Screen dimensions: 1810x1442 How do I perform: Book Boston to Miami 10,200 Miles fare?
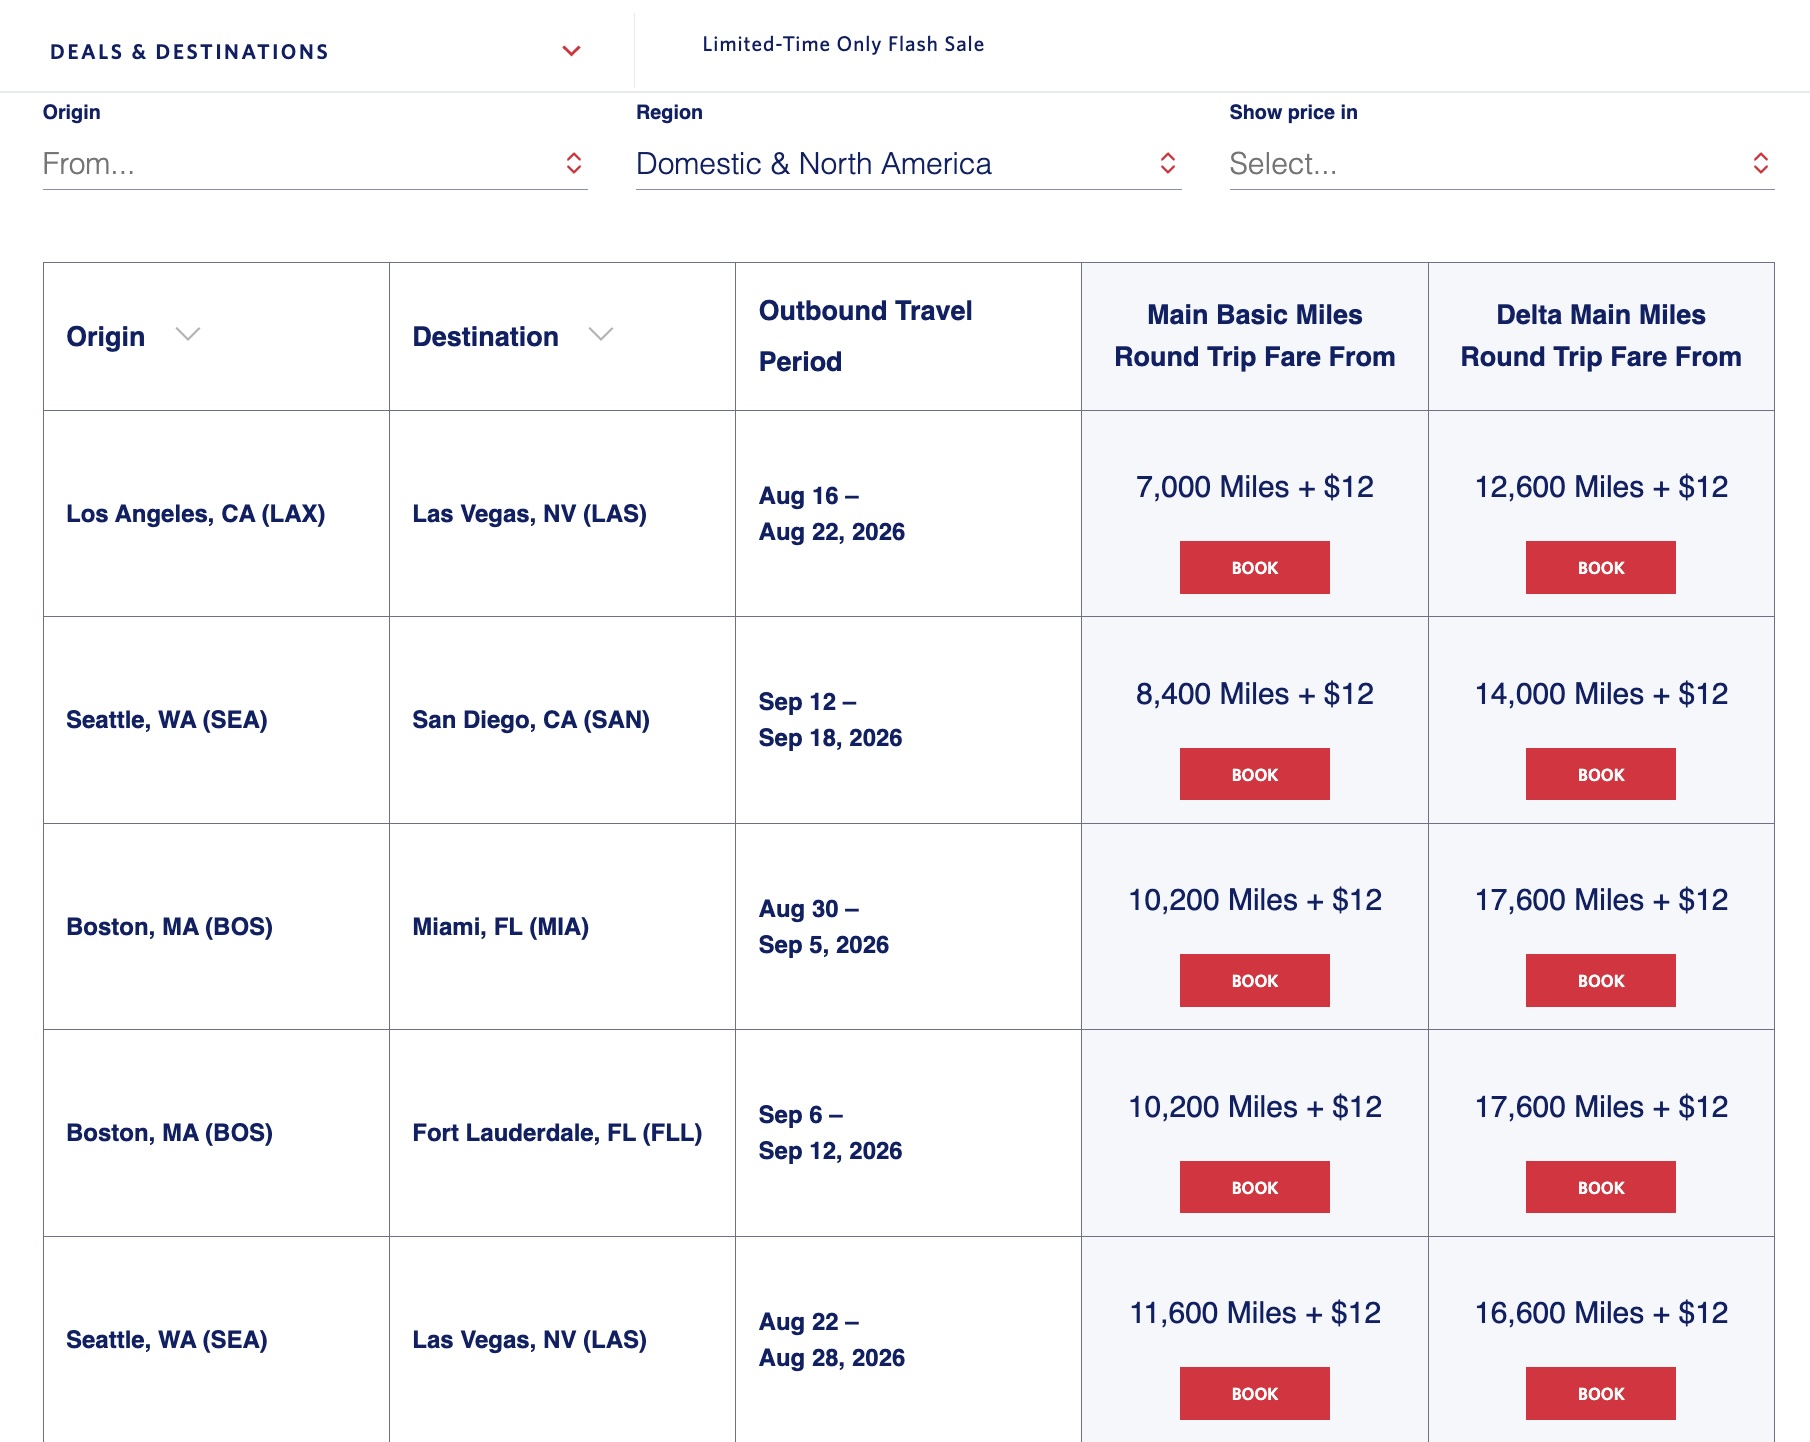[x=1254, y=980]
